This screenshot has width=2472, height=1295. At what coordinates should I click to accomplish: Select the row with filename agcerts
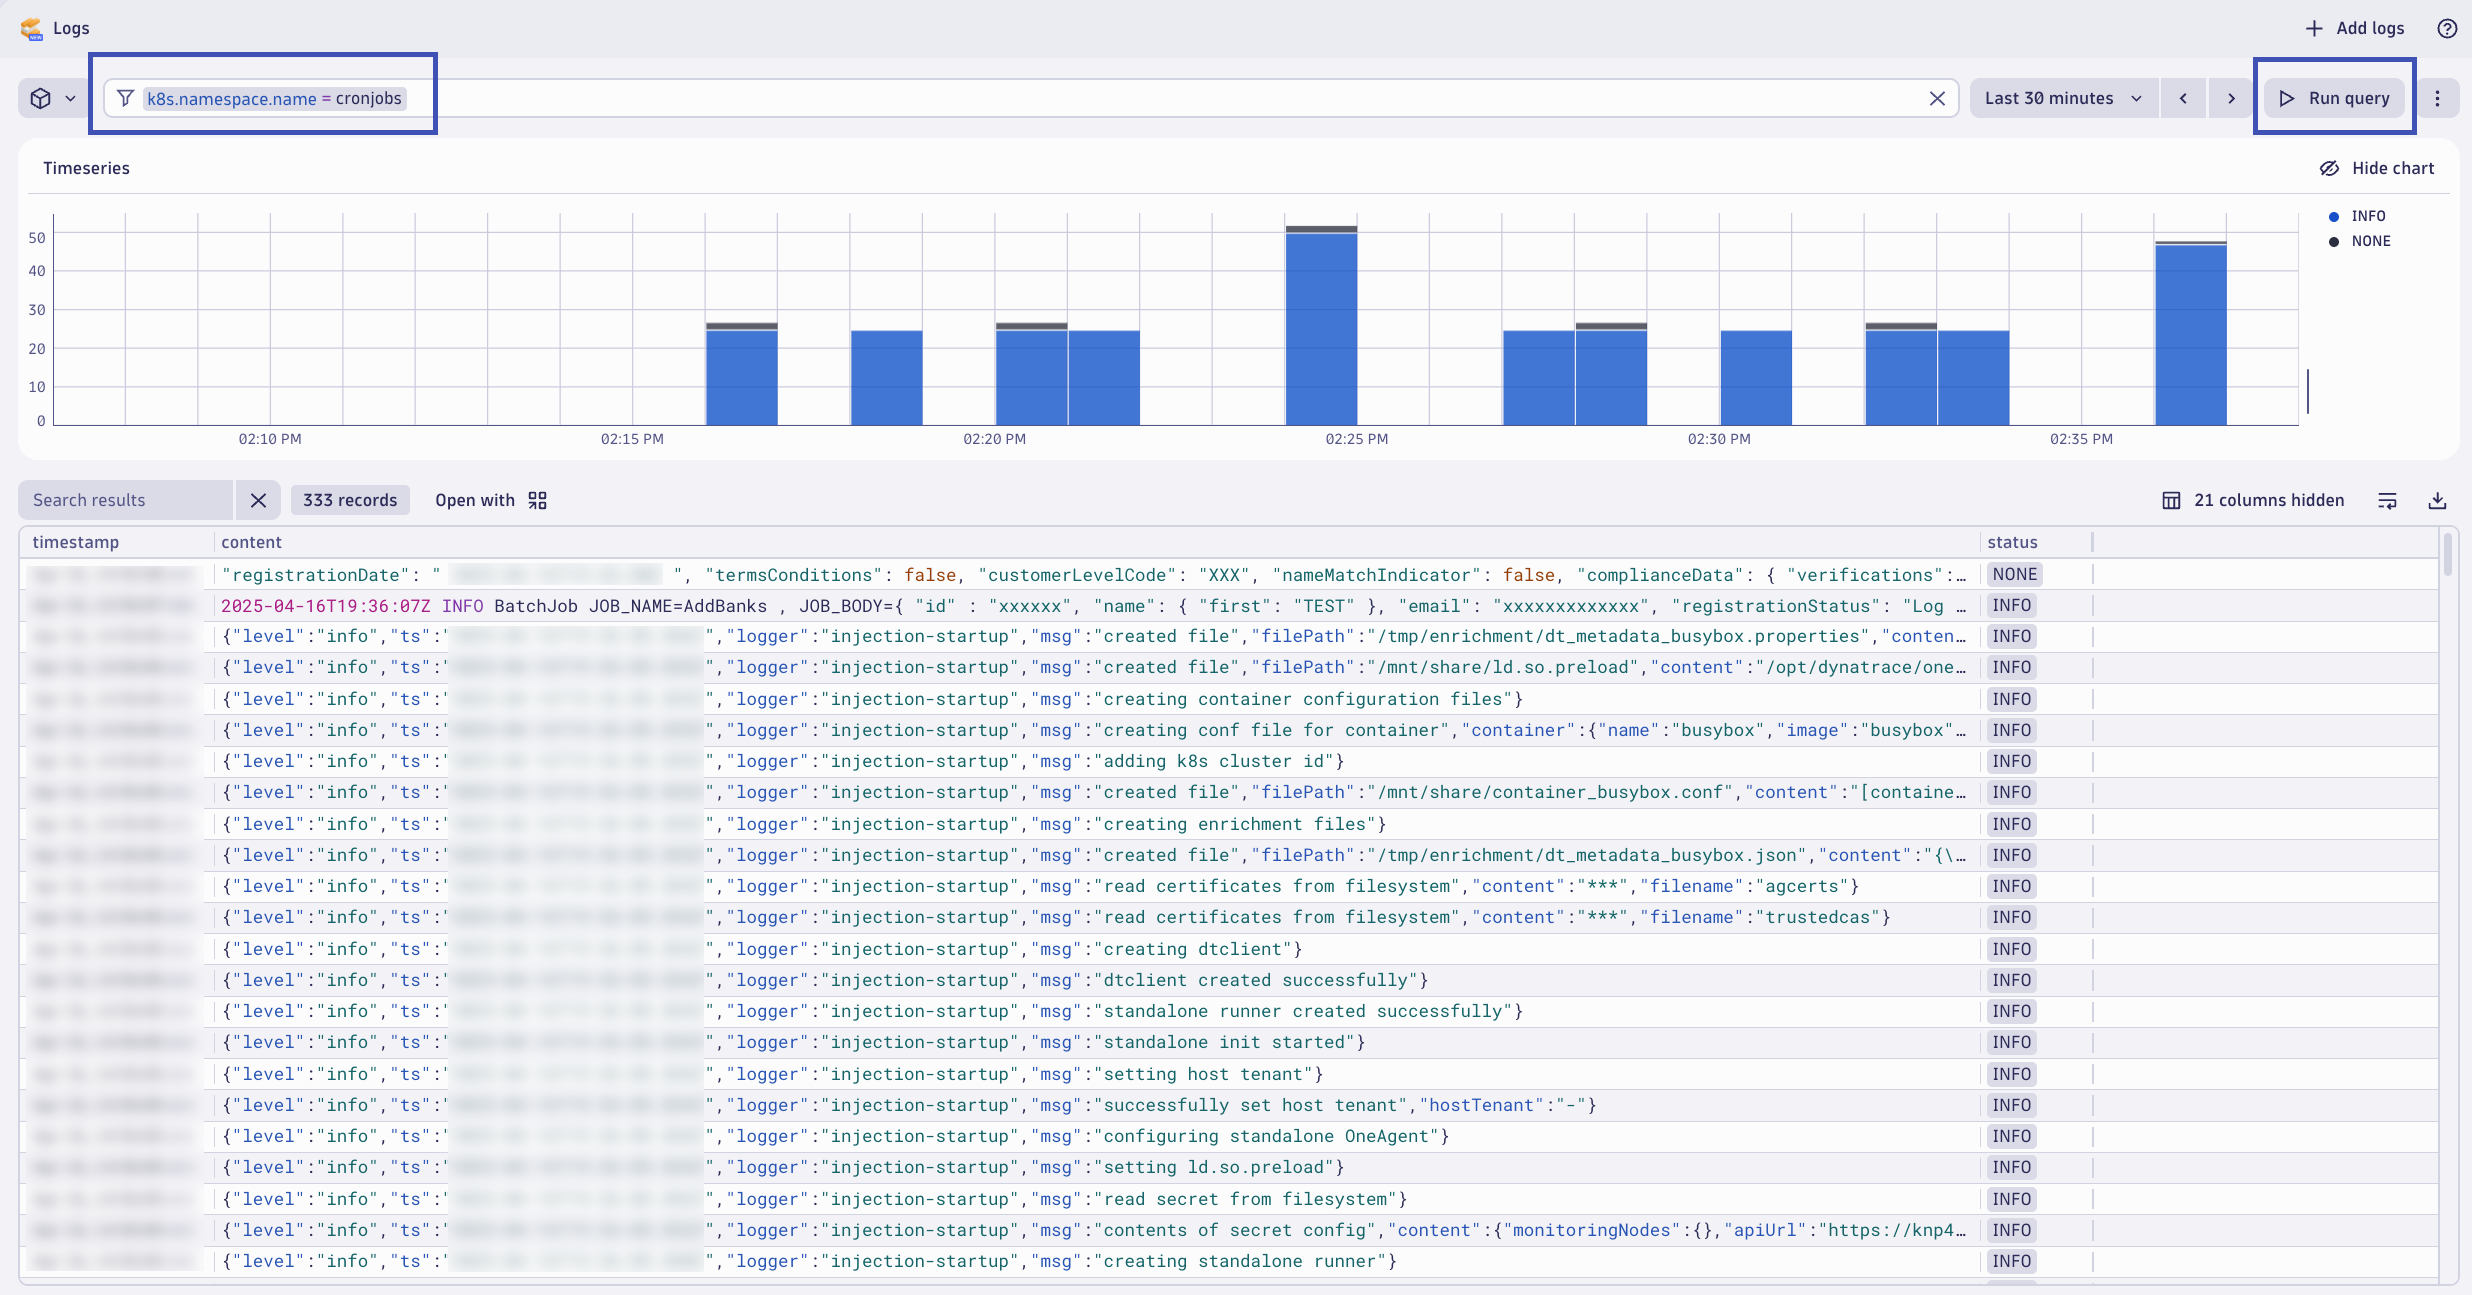[x=1229, y=887]
